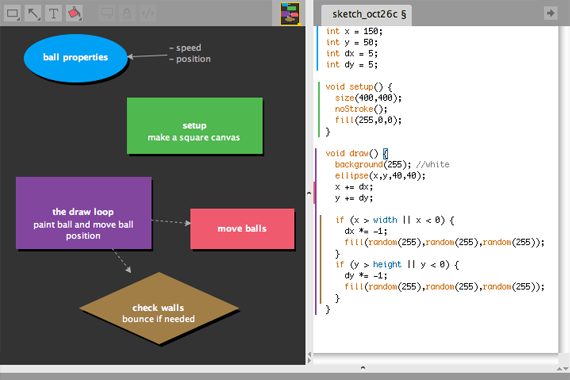Click the comment bubble icon
Viewport: 570px width, 380px height.
pyautogui.click(x=107, y=13)
